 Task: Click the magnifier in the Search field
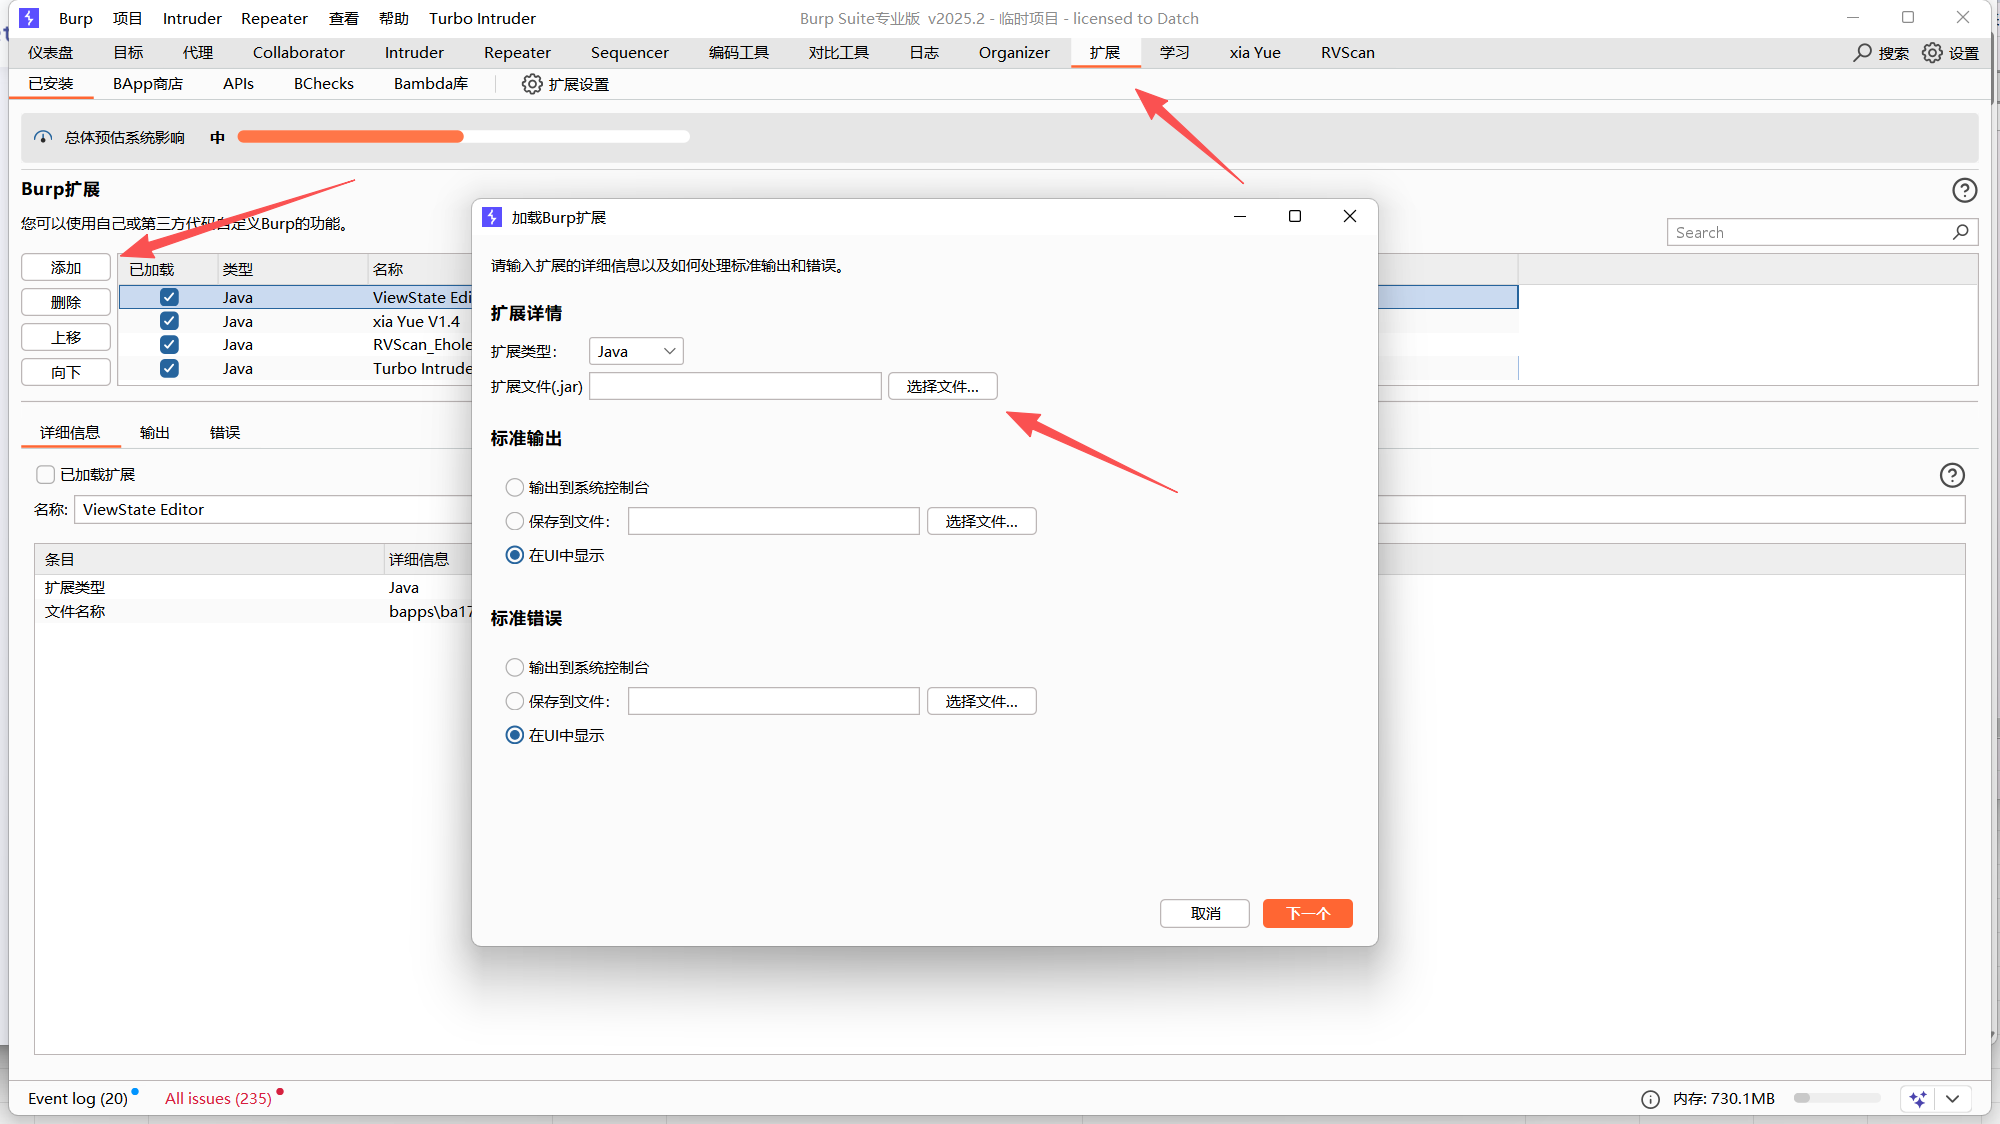pos(1960,232)
